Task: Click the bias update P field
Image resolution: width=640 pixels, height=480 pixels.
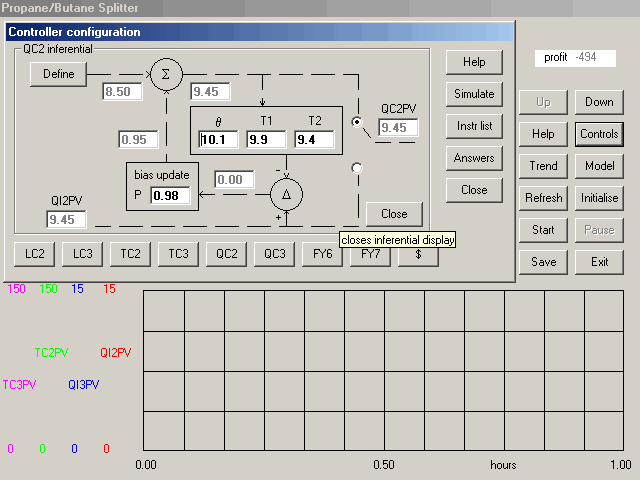Action: 170,195
